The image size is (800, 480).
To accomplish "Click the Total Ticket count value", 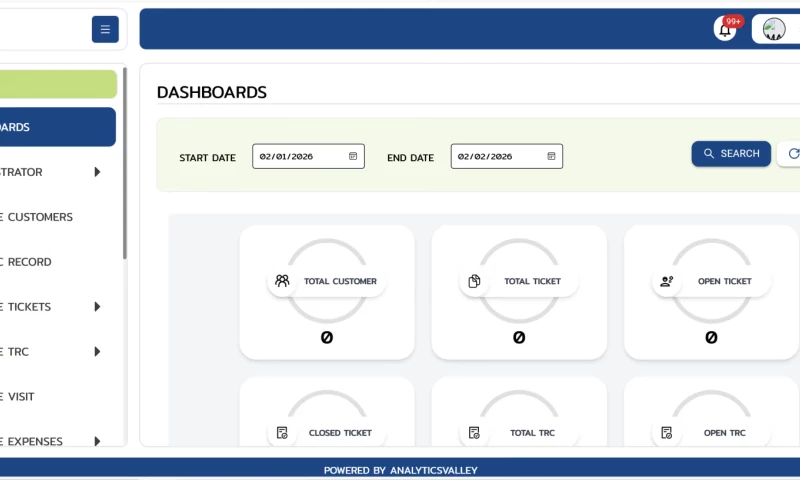I will (519, 337).
